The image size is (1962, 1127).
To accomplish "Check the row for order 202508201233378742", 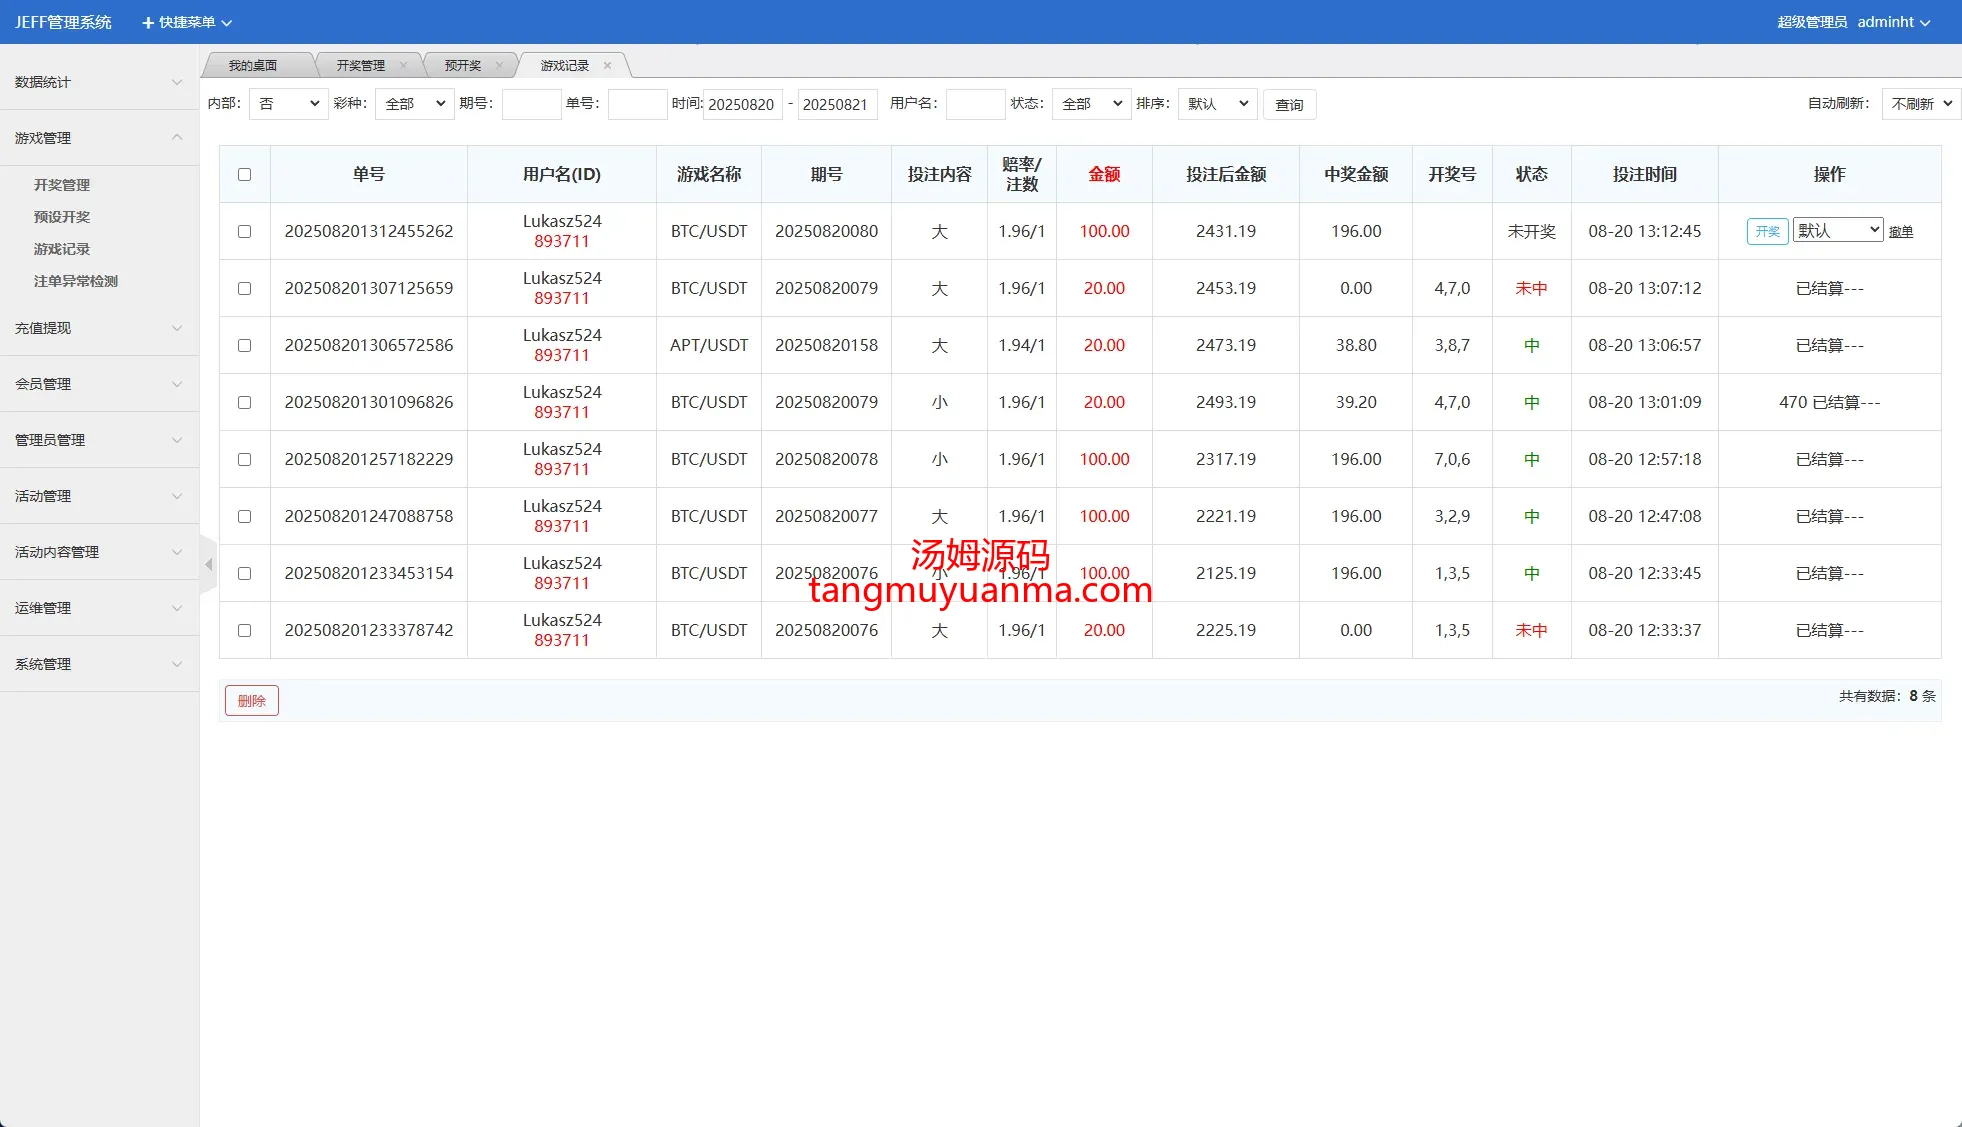I will click(245, 631).
